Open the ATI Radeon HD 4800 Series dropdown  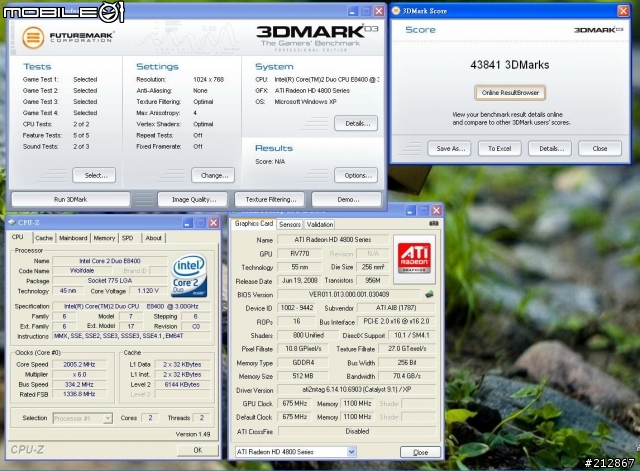pos(351,452)
